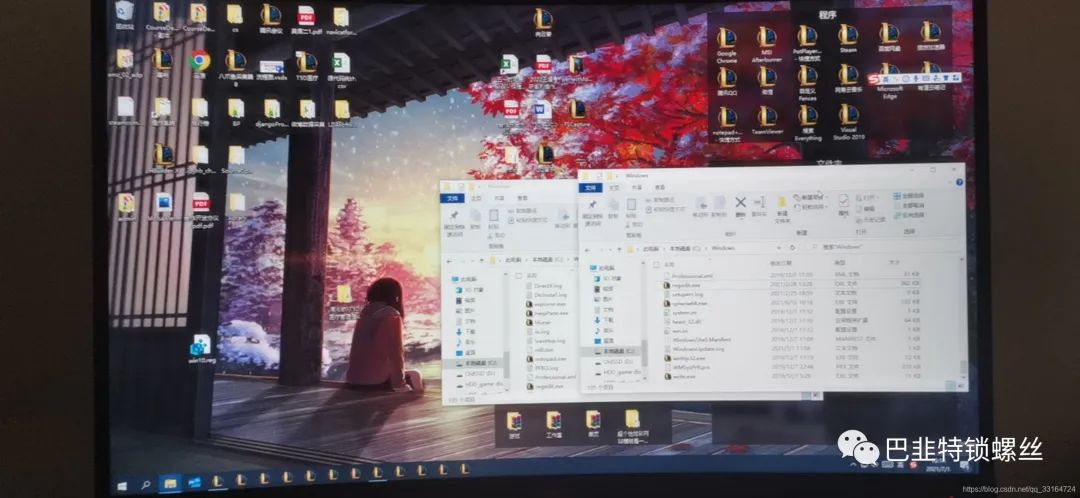Open Visual Studio 2019 shortcut
Image resolution: width=1080 pixels, height=498 pixels.
848,122
